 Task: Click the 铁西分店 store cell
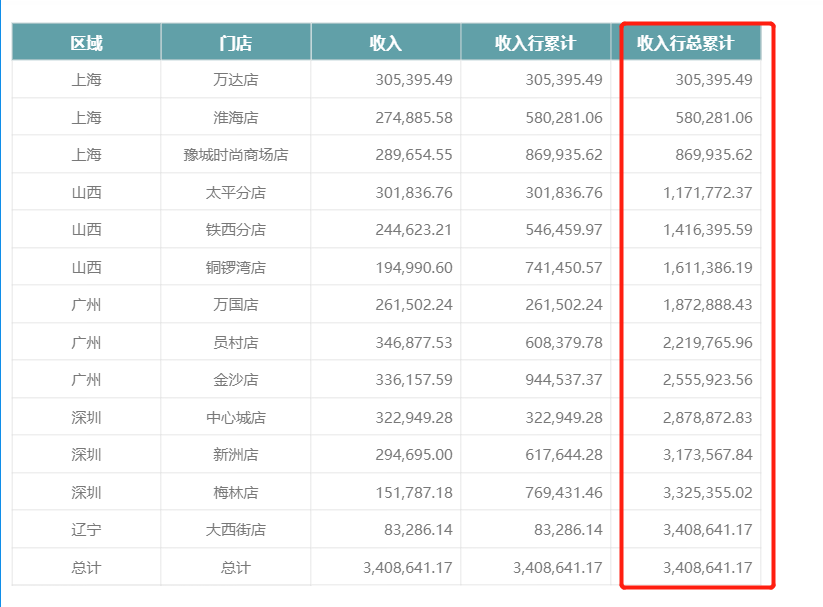pos(236,229)
